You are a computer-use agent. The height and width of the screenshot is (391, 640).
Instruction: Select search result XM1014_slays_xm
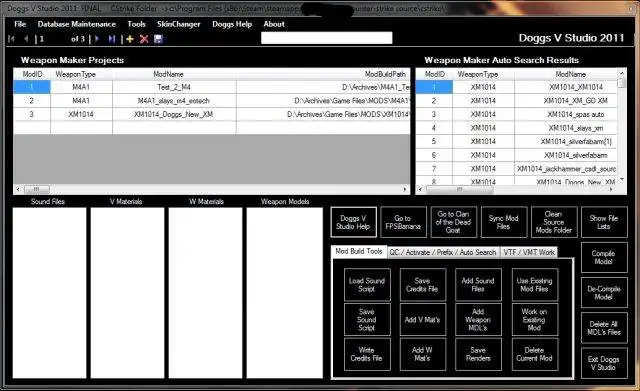(x=516, y=128)
